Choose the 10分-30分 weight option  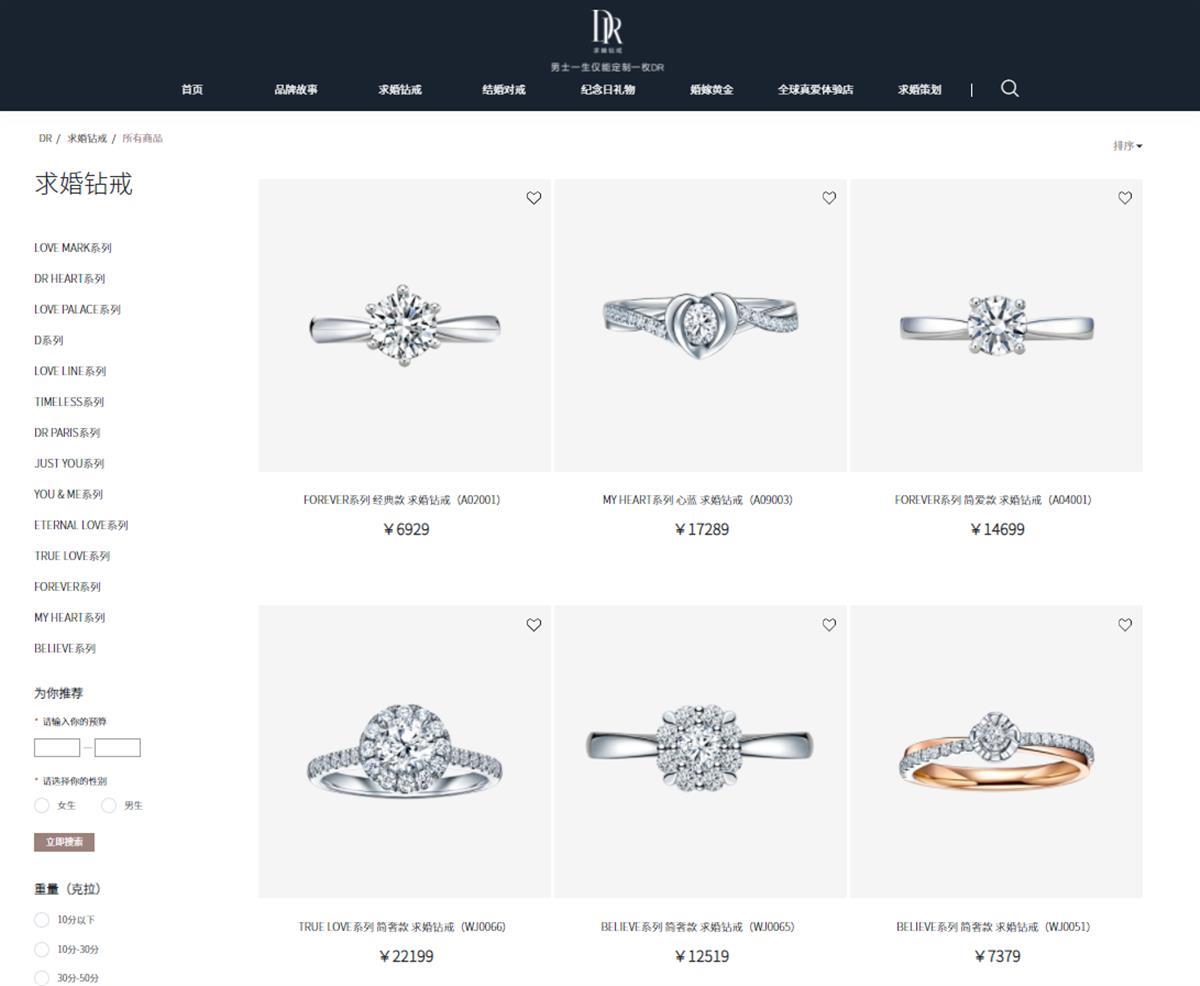(x=42, y=949)
